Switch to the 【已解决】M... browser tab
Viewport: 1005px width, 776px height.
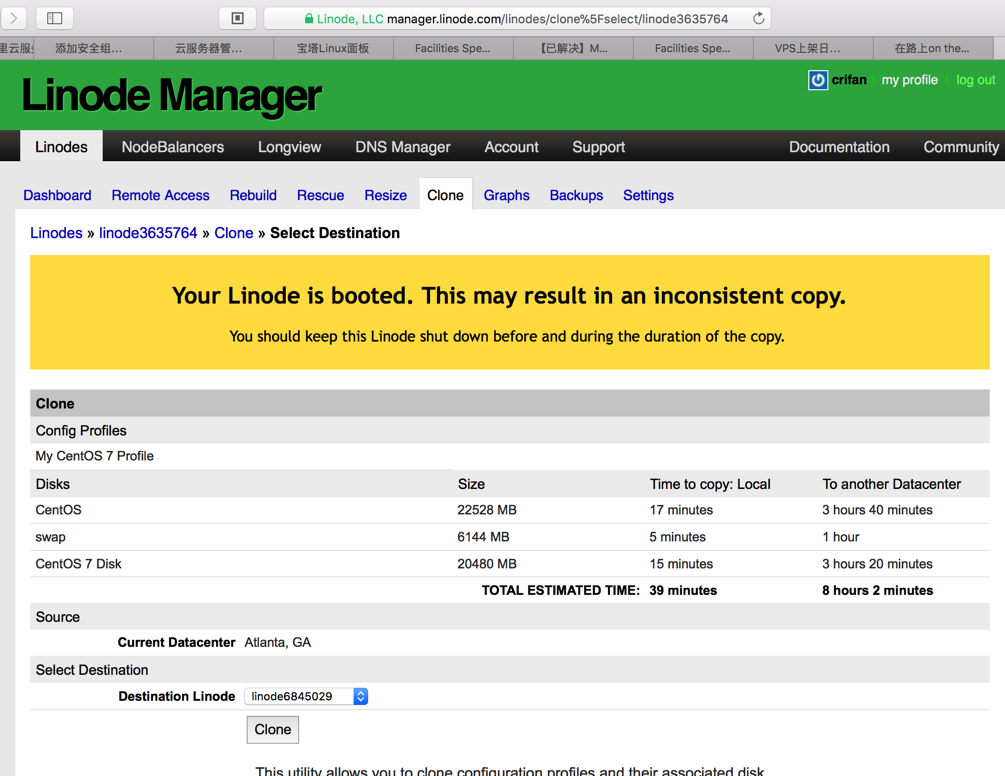[x=573, y=48]
